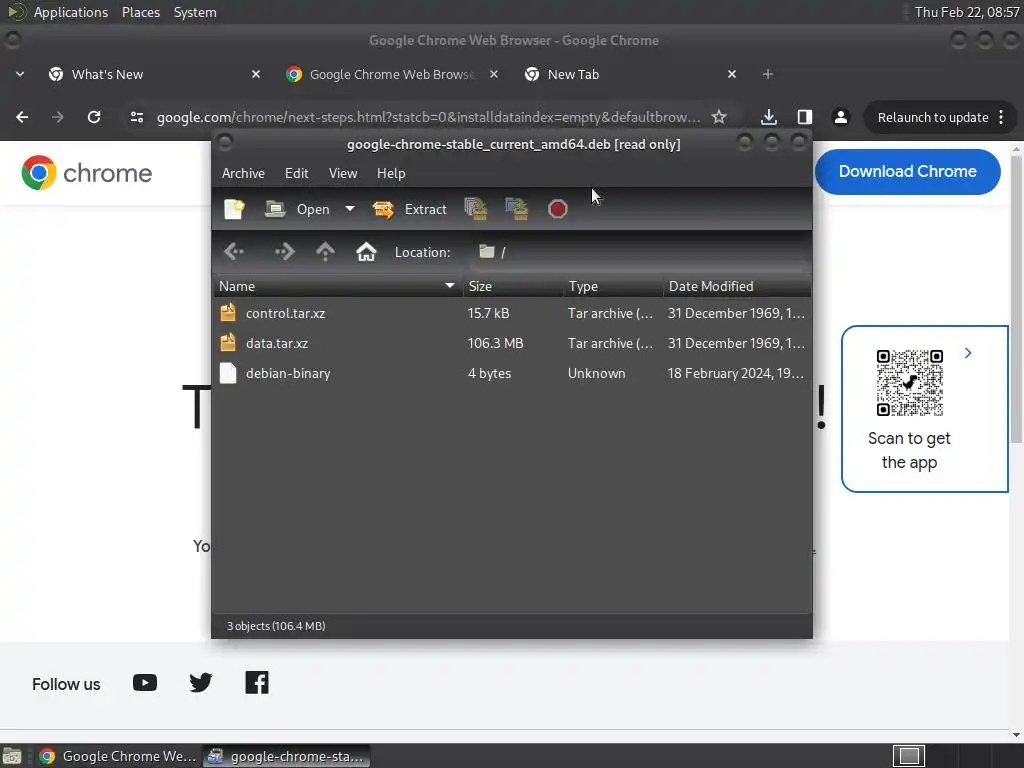Sort by the Date Modified column header
The height and width of the screenshot is (768, 1024).
(x=737, y=286)
